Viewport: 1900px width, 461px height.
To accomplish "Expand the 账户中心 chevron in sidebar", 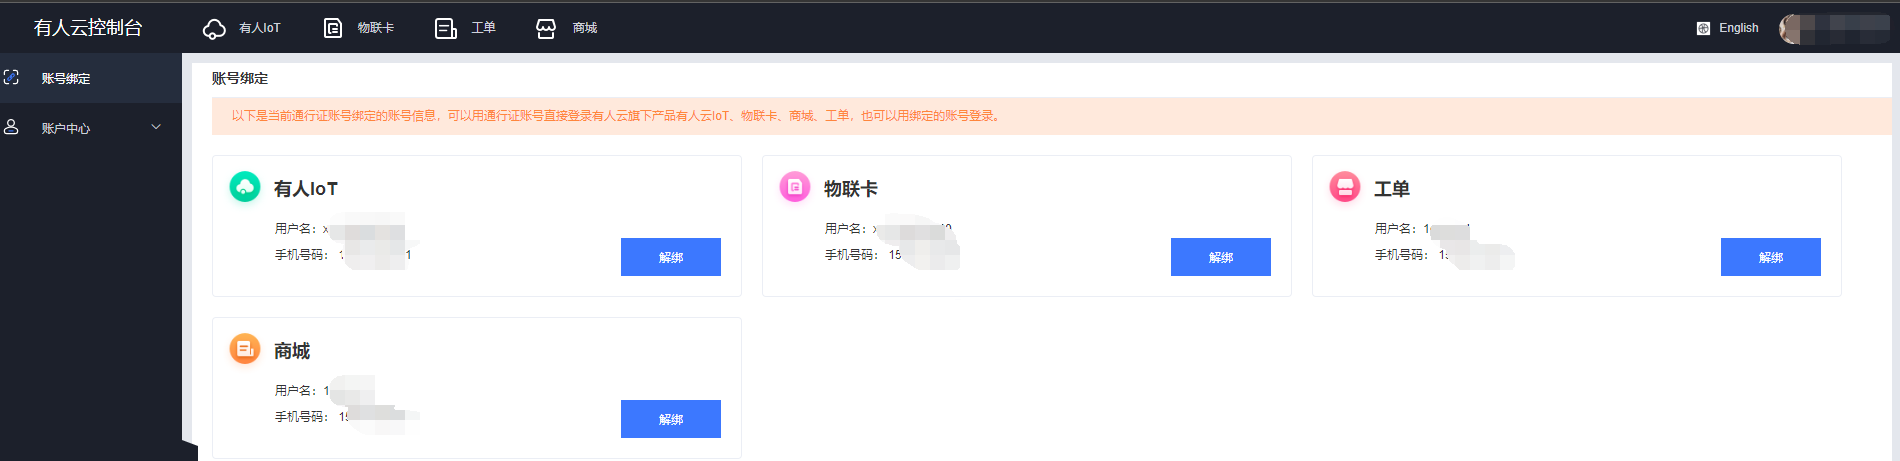I will pos(156,127).
